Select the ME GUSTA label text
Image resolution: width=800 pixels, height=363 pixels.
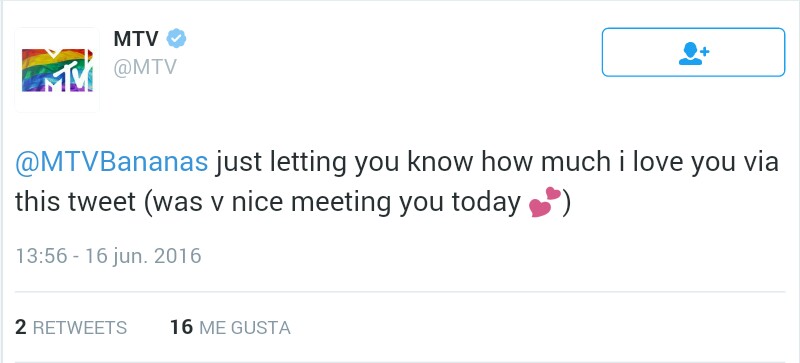(245, 328)
